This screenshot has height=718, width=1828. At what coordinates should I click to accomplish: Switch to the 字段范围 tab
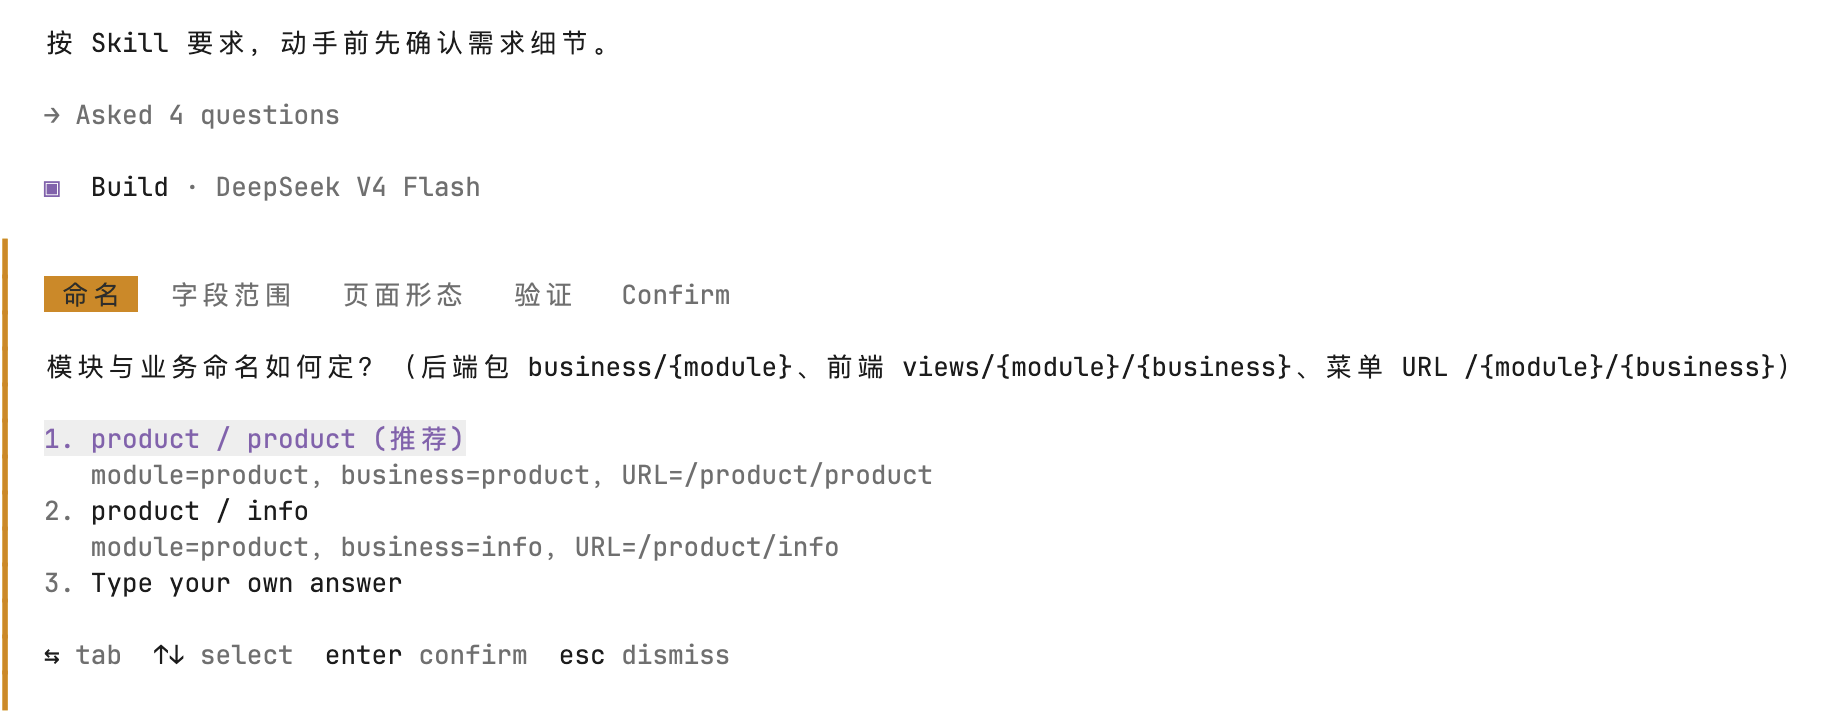coord(232,295)
